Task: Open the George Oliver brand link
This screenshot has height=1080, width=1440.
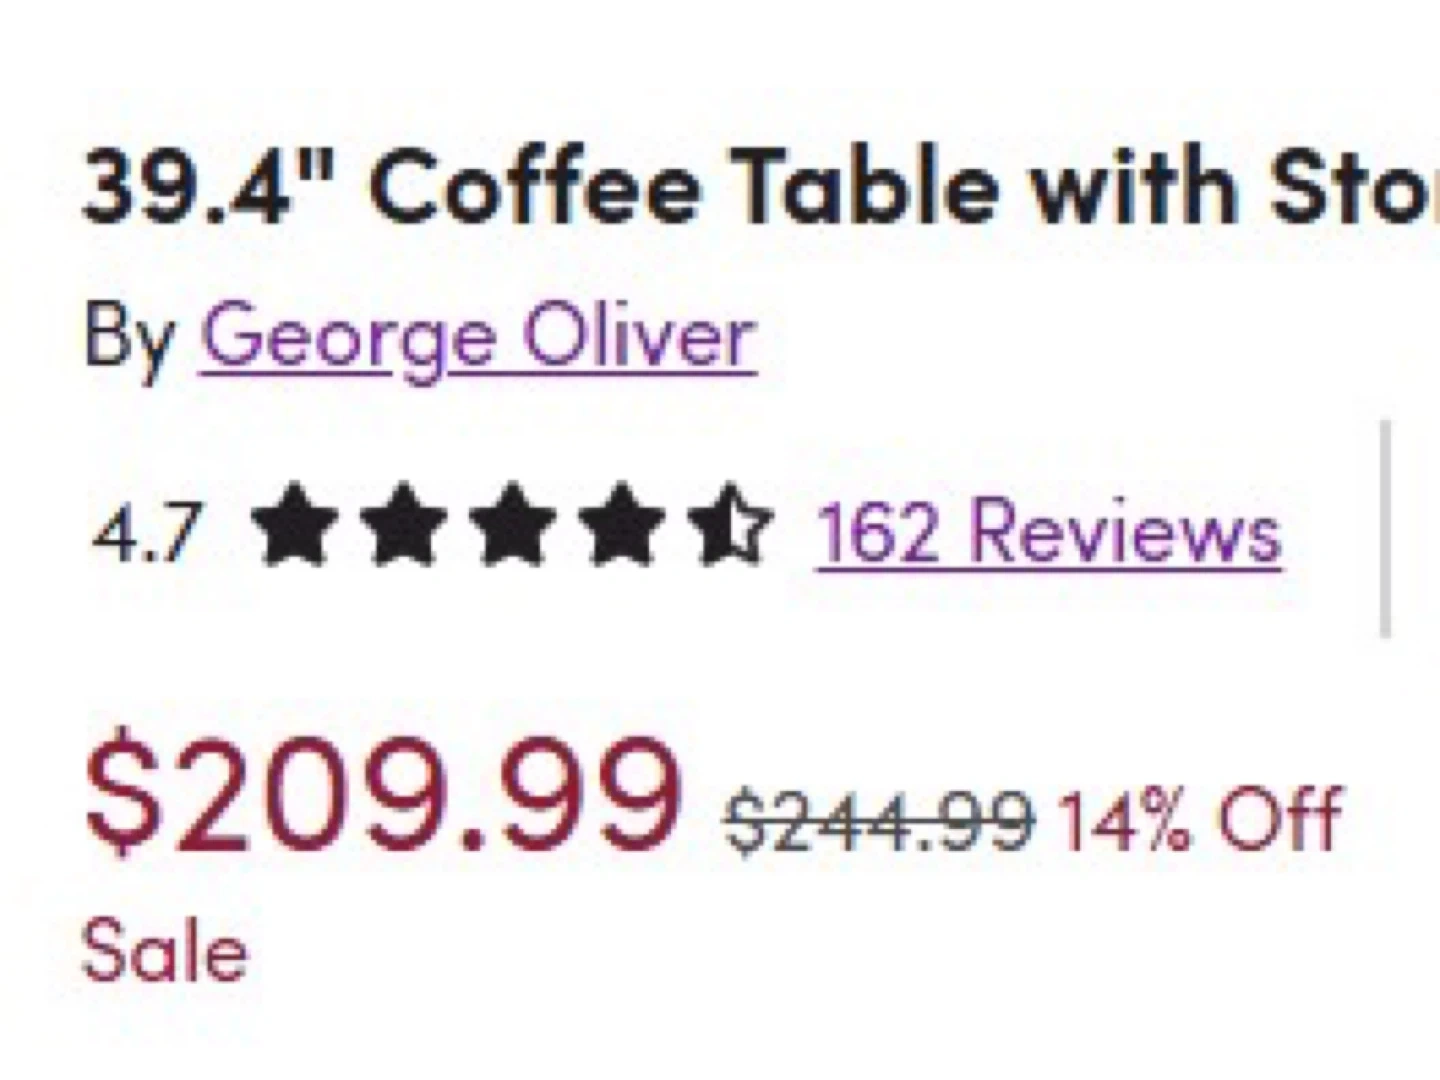Action: pyautogui.click(x=478, y=338)
